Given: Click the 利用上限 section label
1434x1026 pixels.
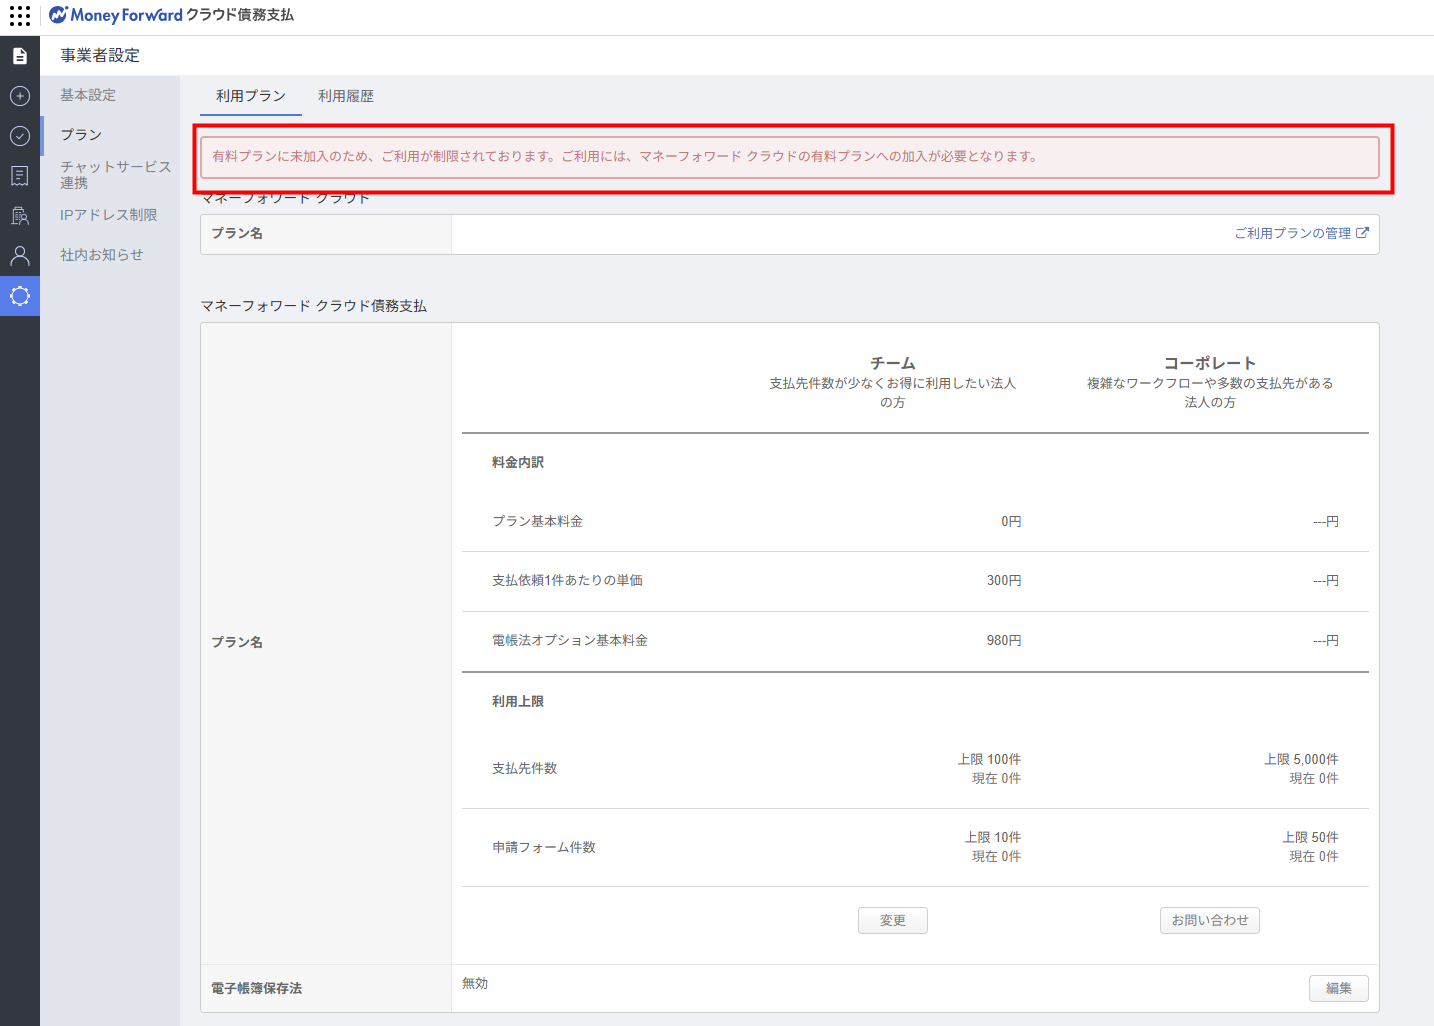Looking at the screenshot, I should [x=518, y=701].
